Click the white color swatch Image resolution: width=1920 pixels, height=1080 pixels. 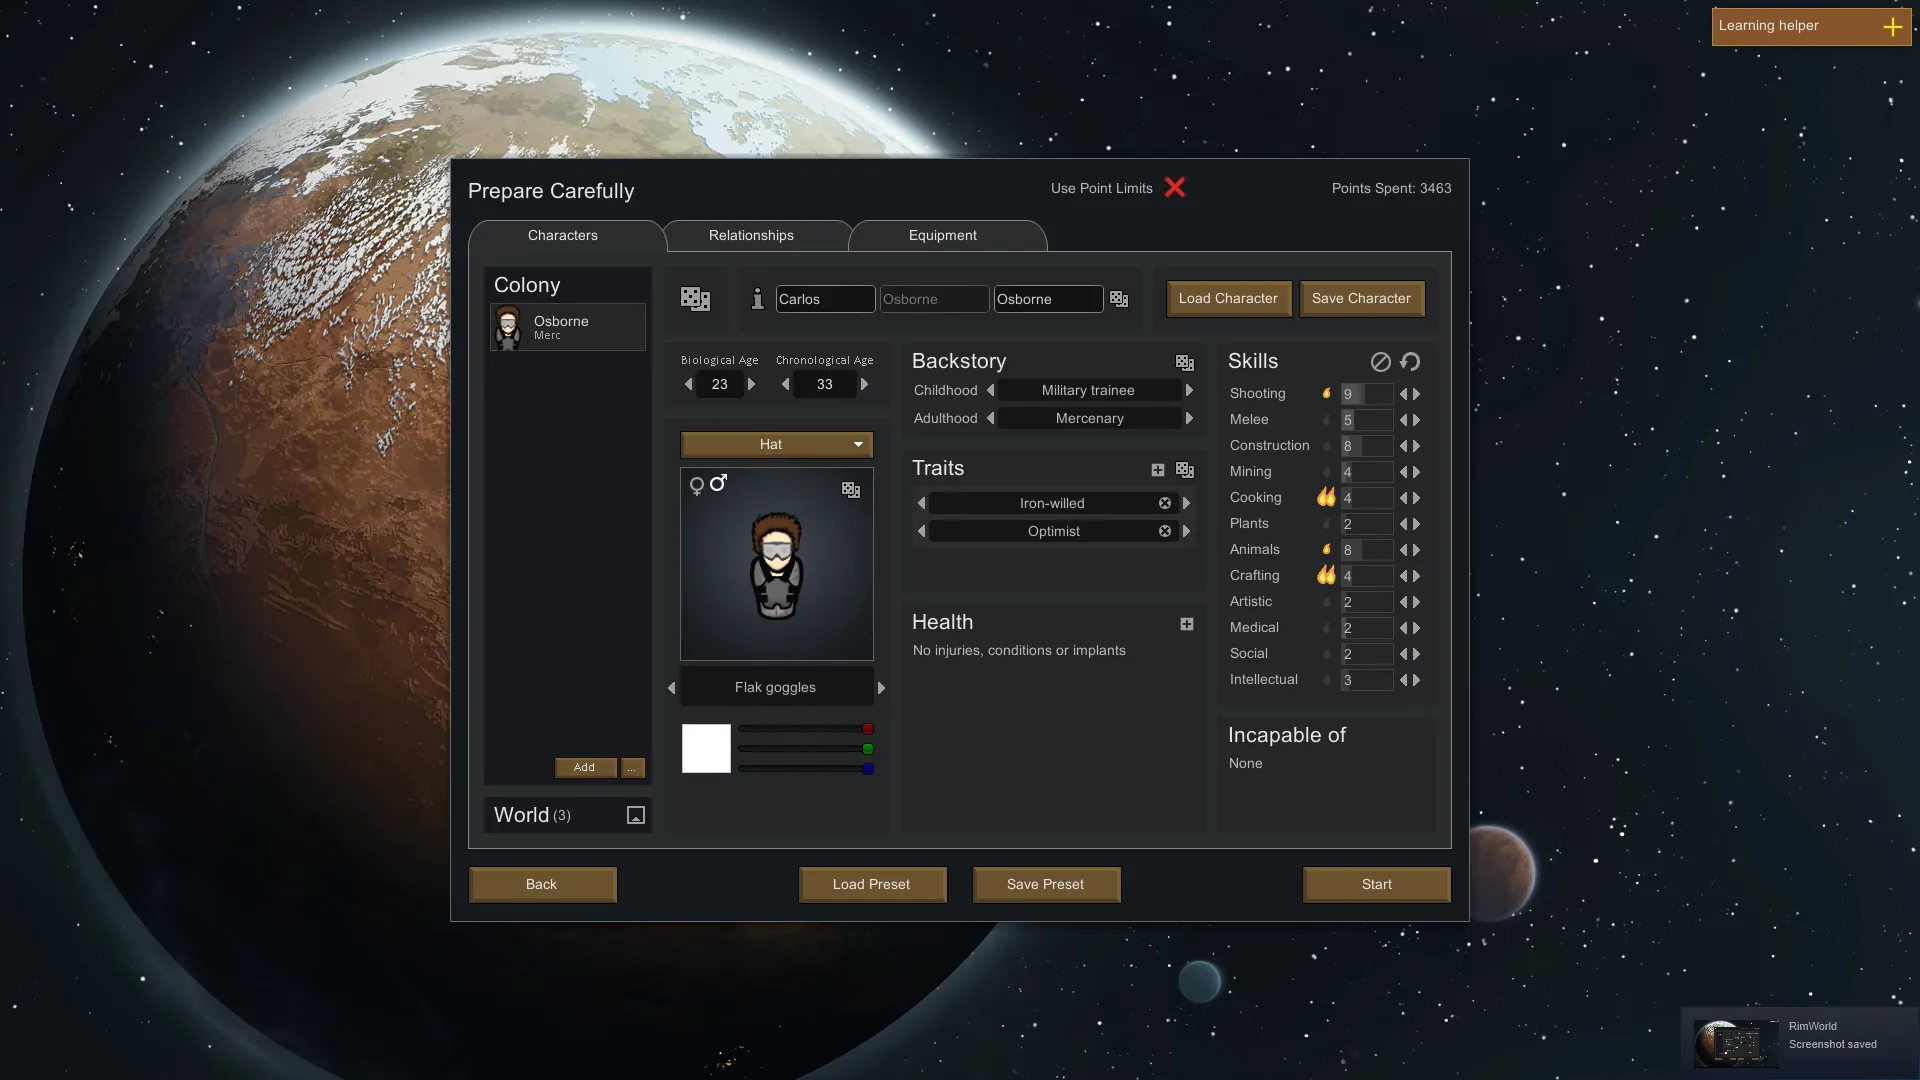[x=706, y=749]
